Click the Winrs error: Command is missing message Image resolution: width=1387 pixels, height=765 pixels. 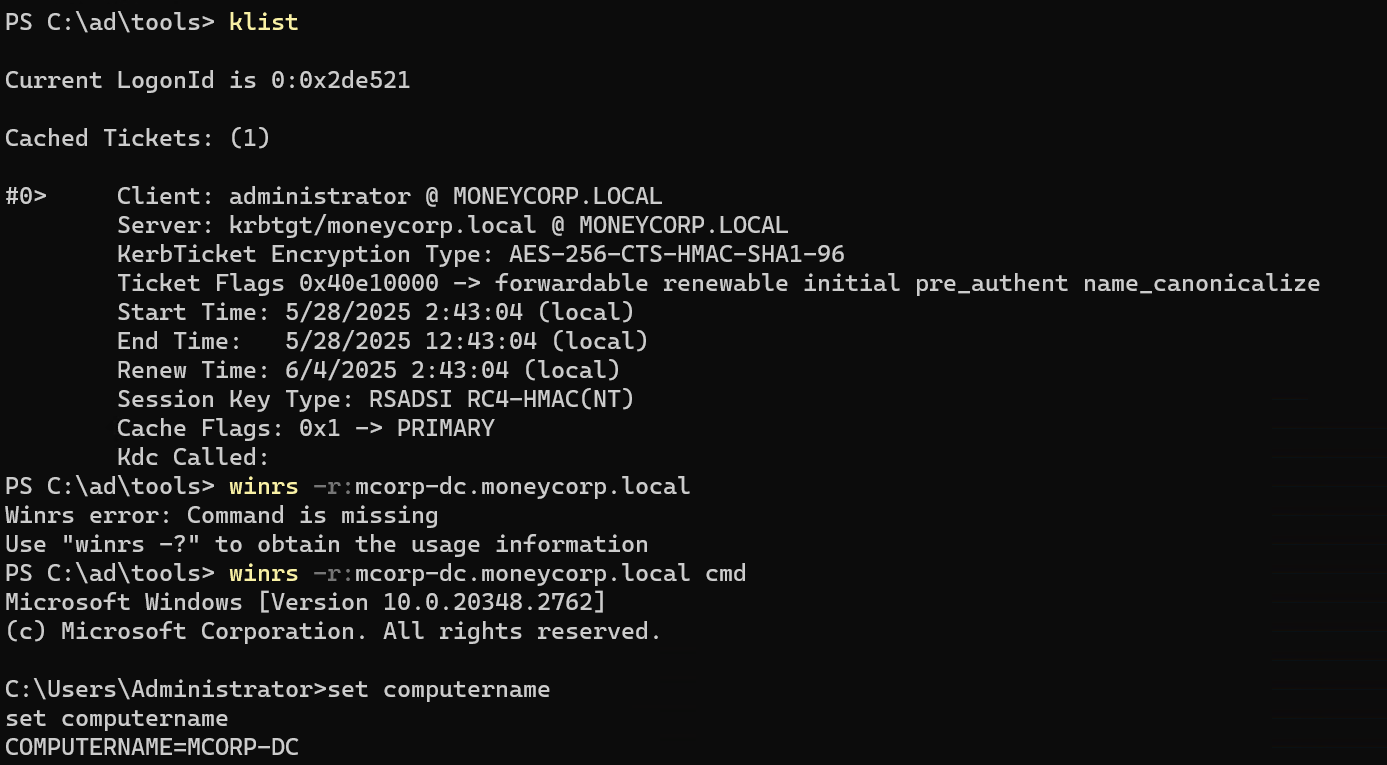point(221,515)
